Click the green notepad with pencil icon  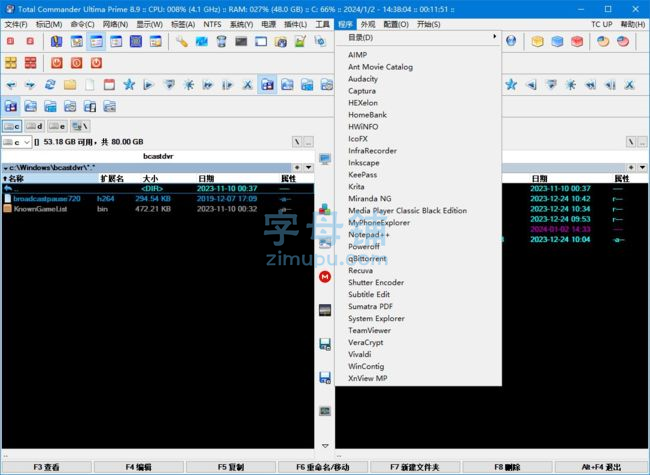(301, 41)
